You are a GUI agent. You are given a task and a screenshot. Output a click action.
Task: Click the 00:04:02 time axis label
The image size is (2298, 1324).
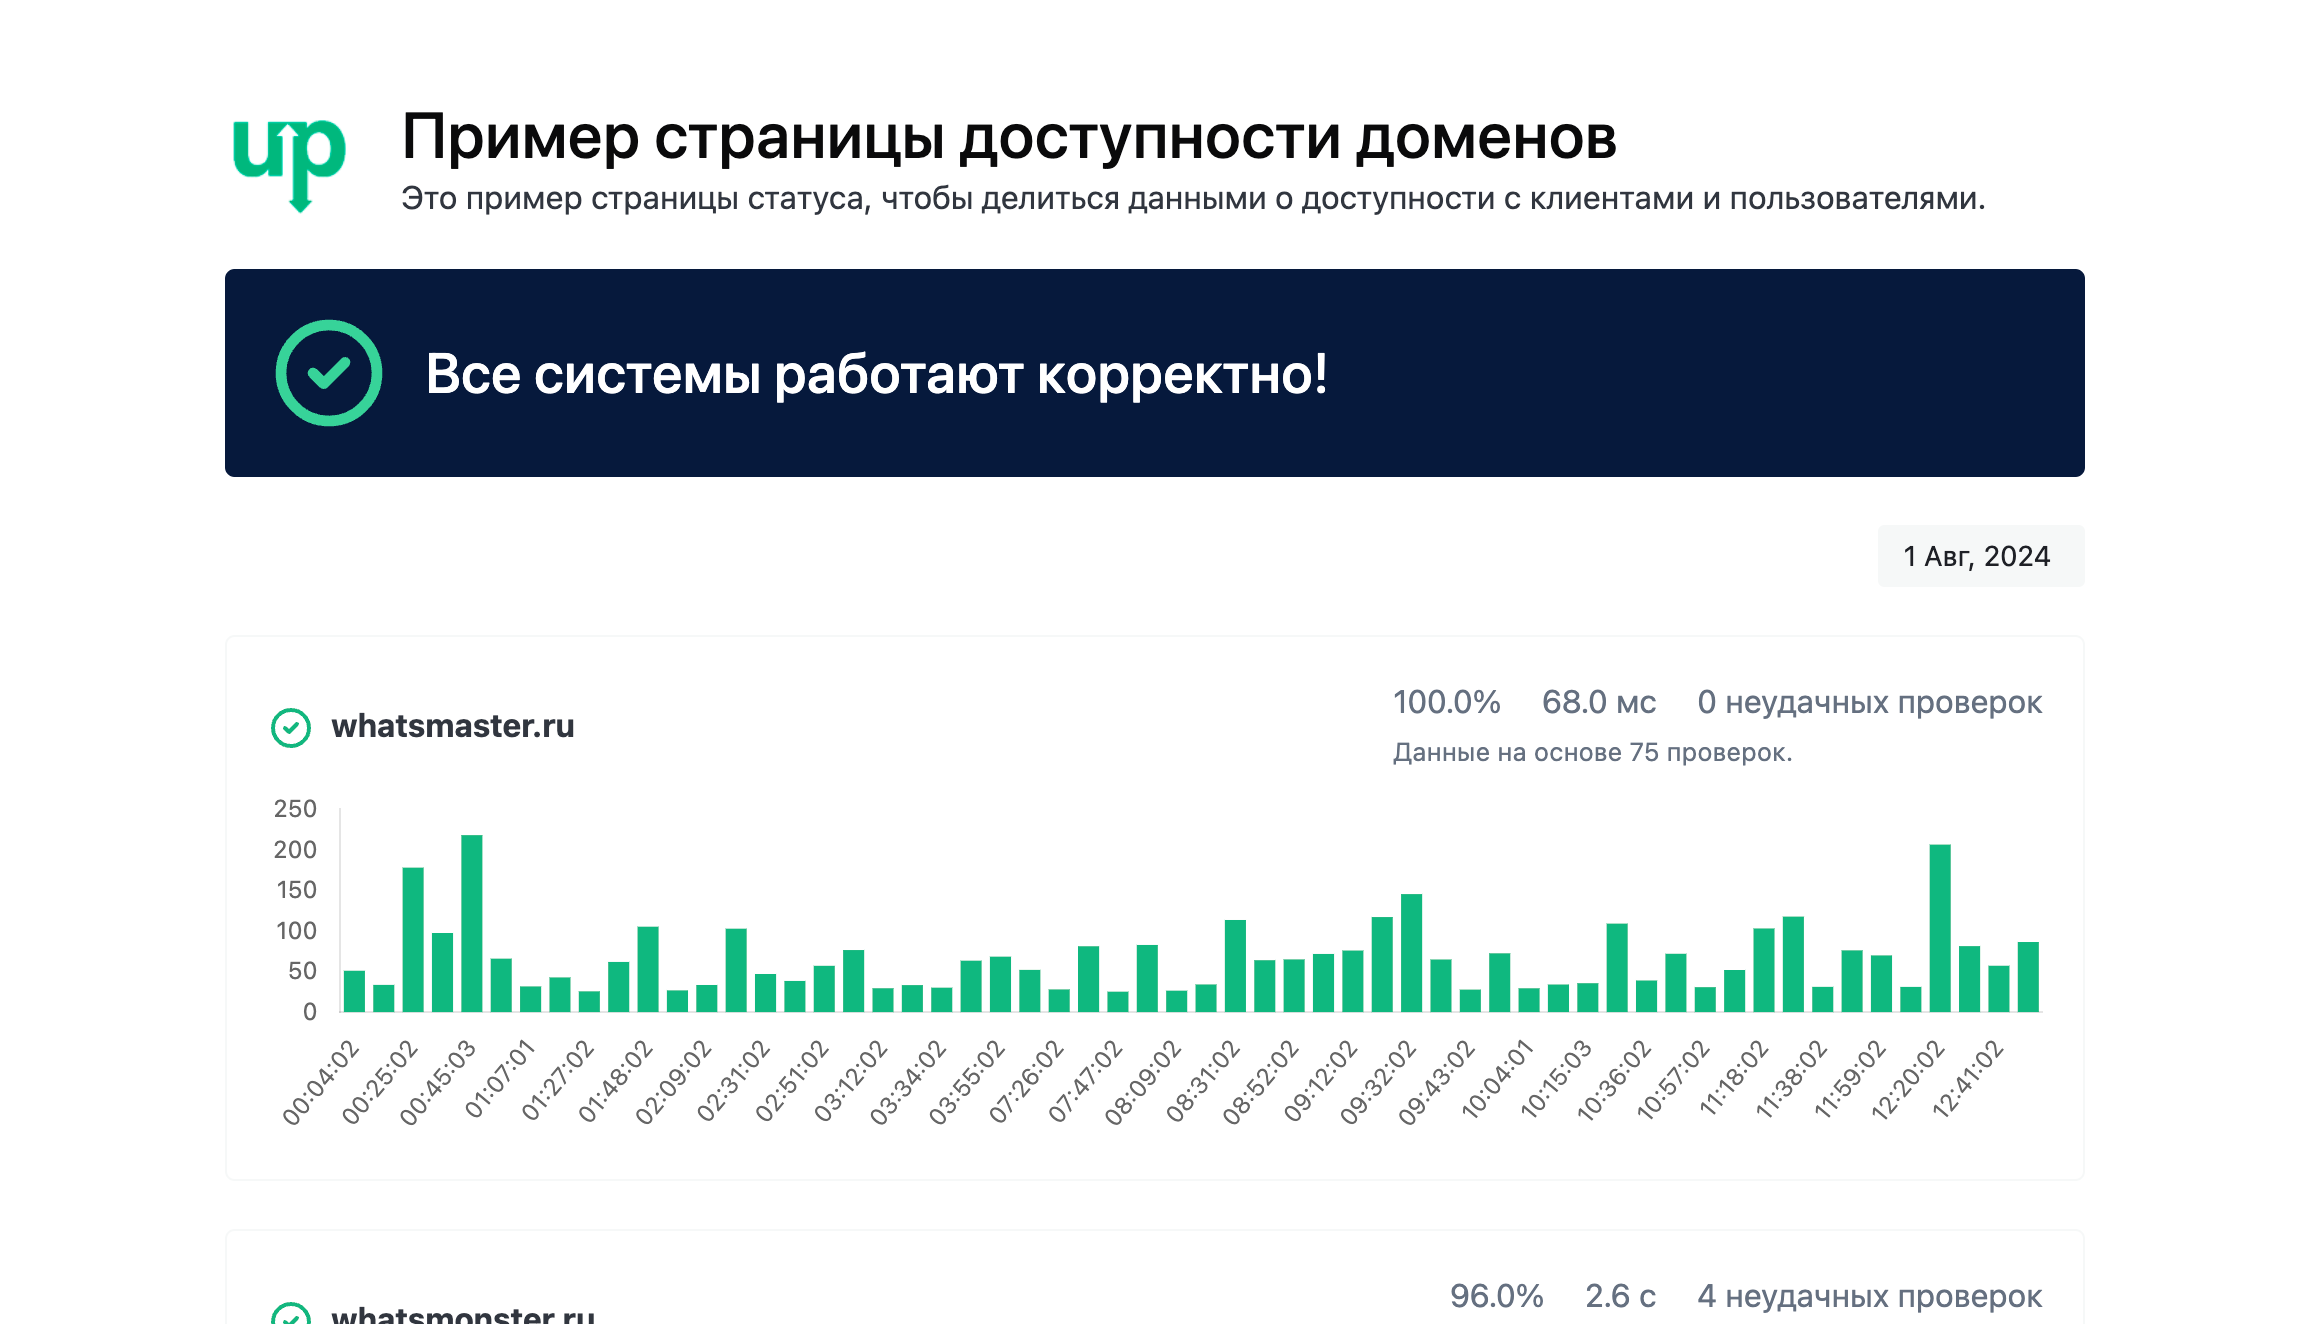click(322, 1081)
